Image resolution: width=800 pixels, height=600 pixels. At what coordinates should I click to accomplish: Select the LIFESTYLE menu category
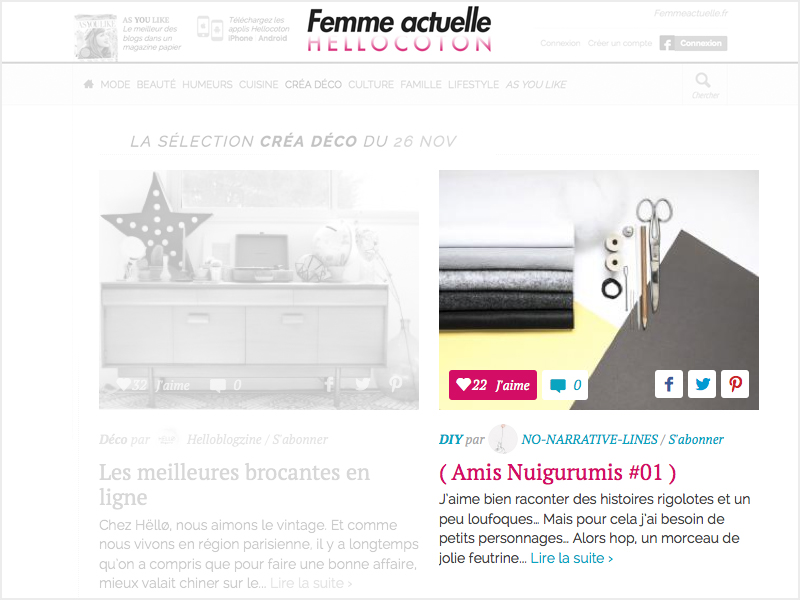tap(473, 85)
